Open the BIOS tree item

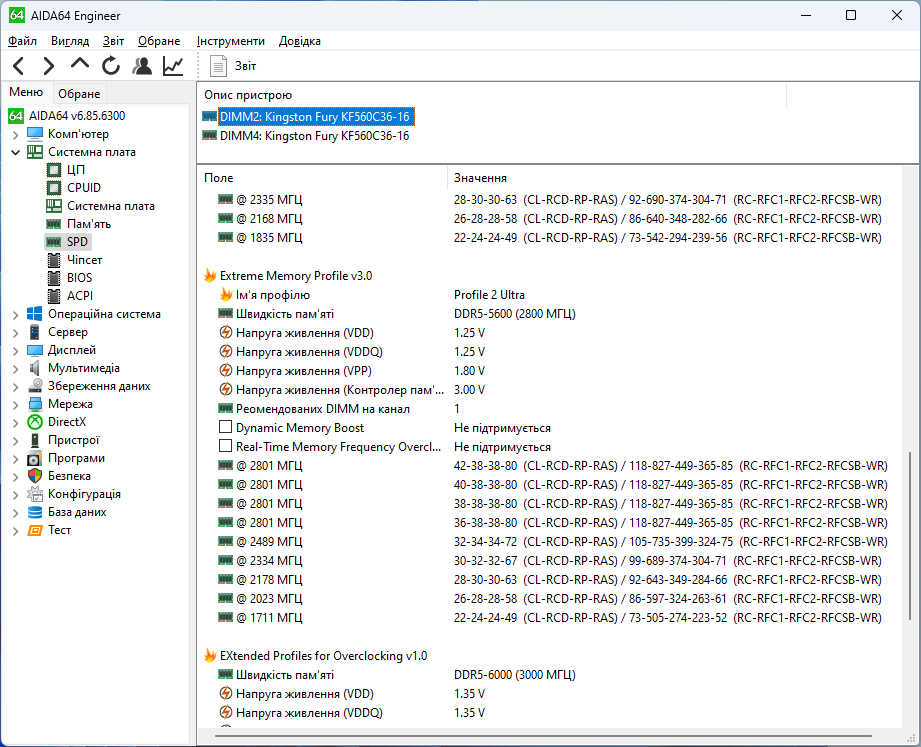[79, 278]
